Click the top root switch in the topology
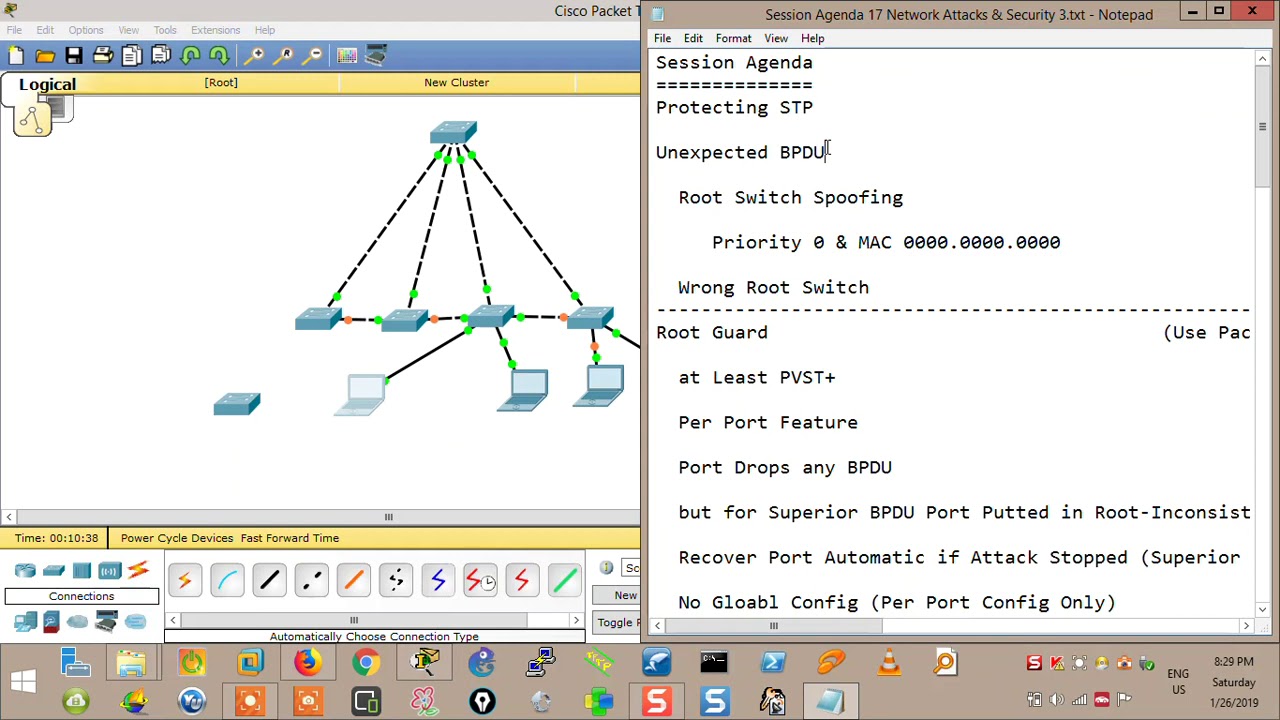Screen dimensions: 1280x720 click(453, 132)
